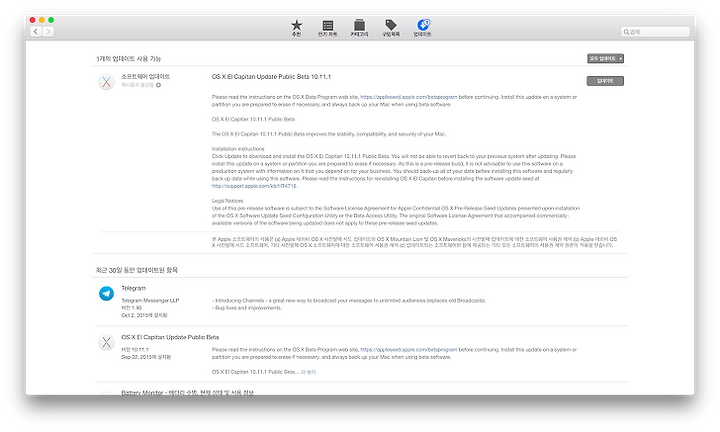Expand the arrow on the 모두 업데이트 button
The width and height of the screenshot is (720, 432).
pyautogui.click(x=621, y=58)
